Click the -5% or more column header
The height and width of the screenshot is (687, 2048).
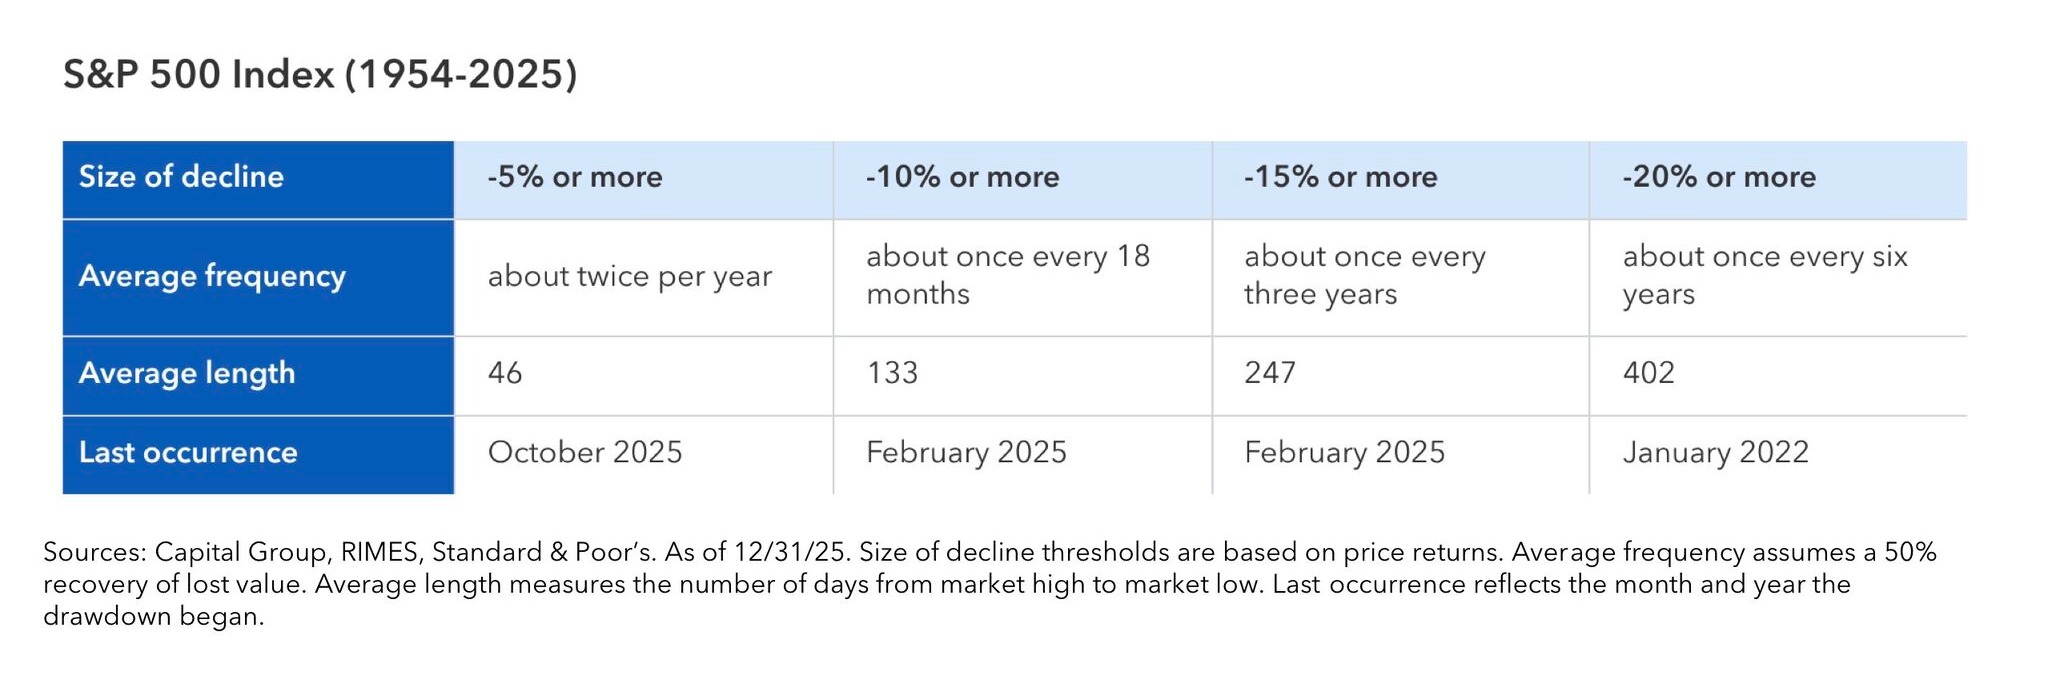(575, 177)
